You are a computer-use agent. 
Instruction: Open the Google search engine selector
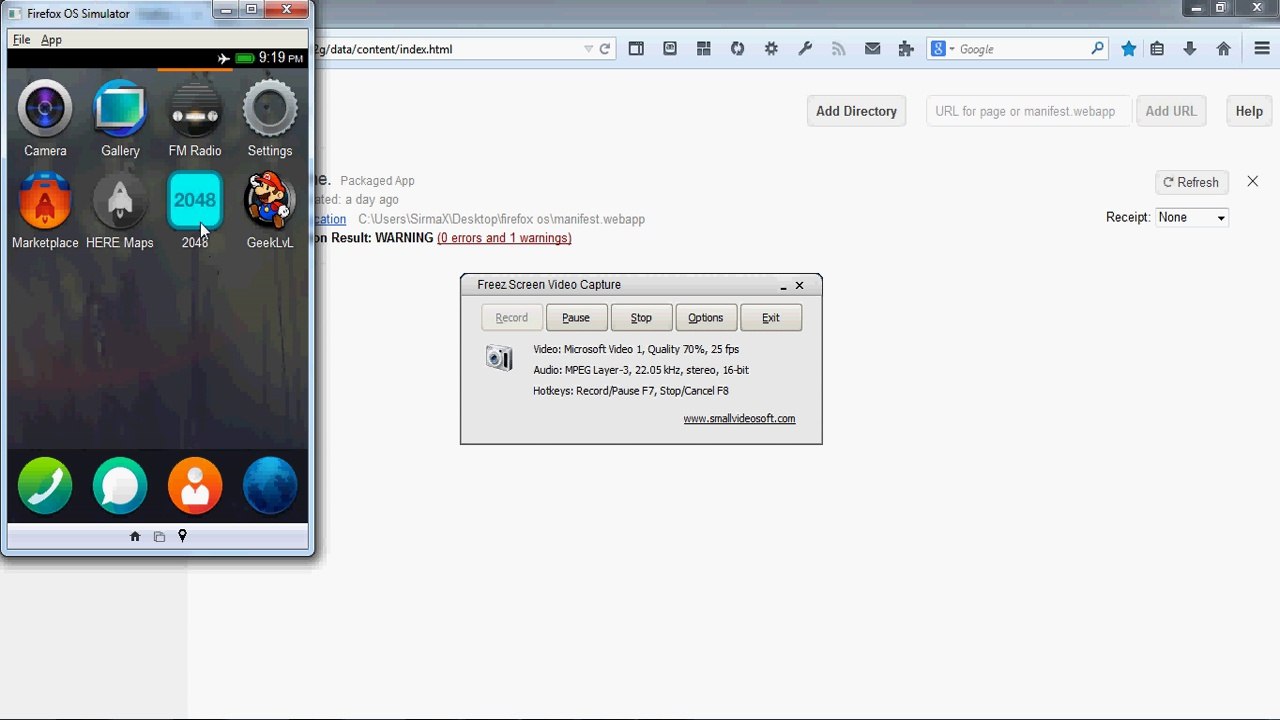tap(942, 49)
